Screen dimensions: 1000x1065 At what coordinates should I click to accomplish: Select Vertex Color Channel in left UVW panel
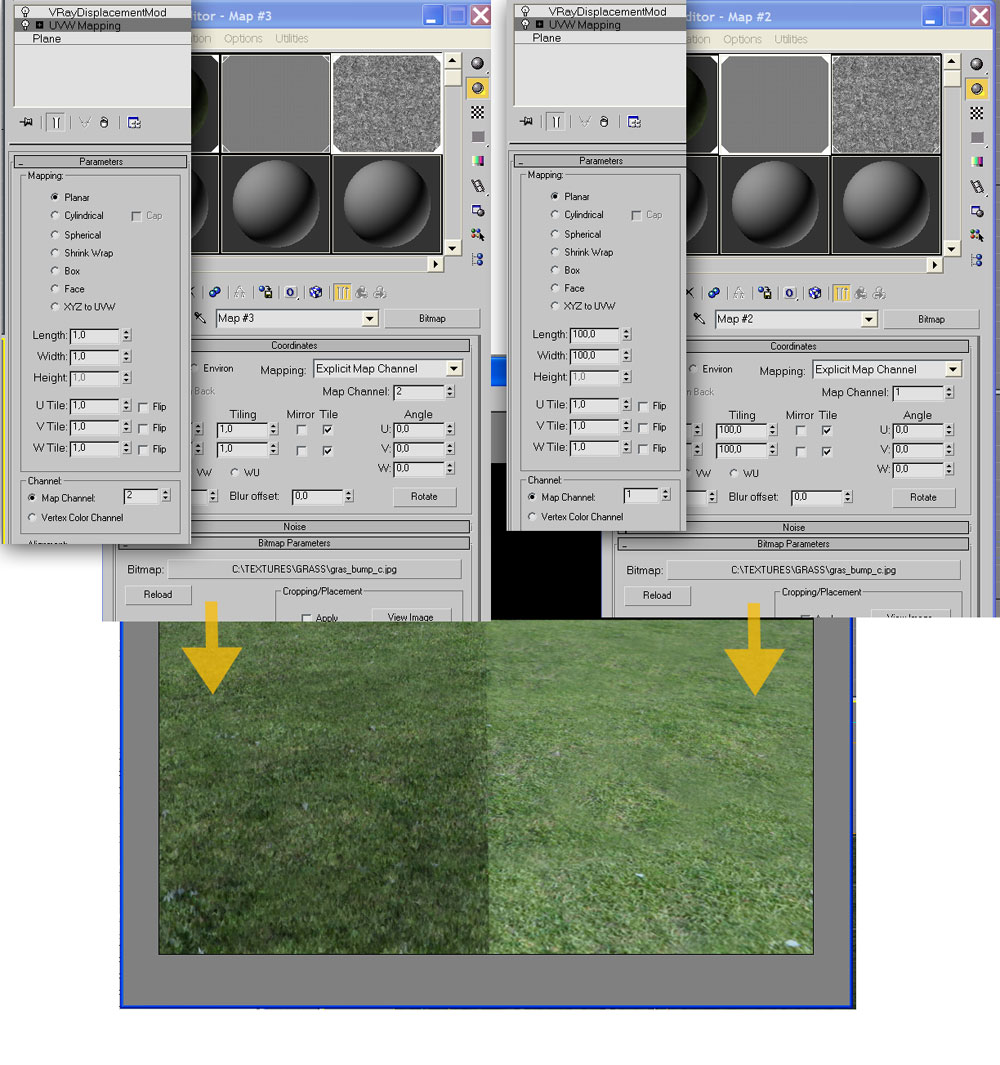pos(32,518)
